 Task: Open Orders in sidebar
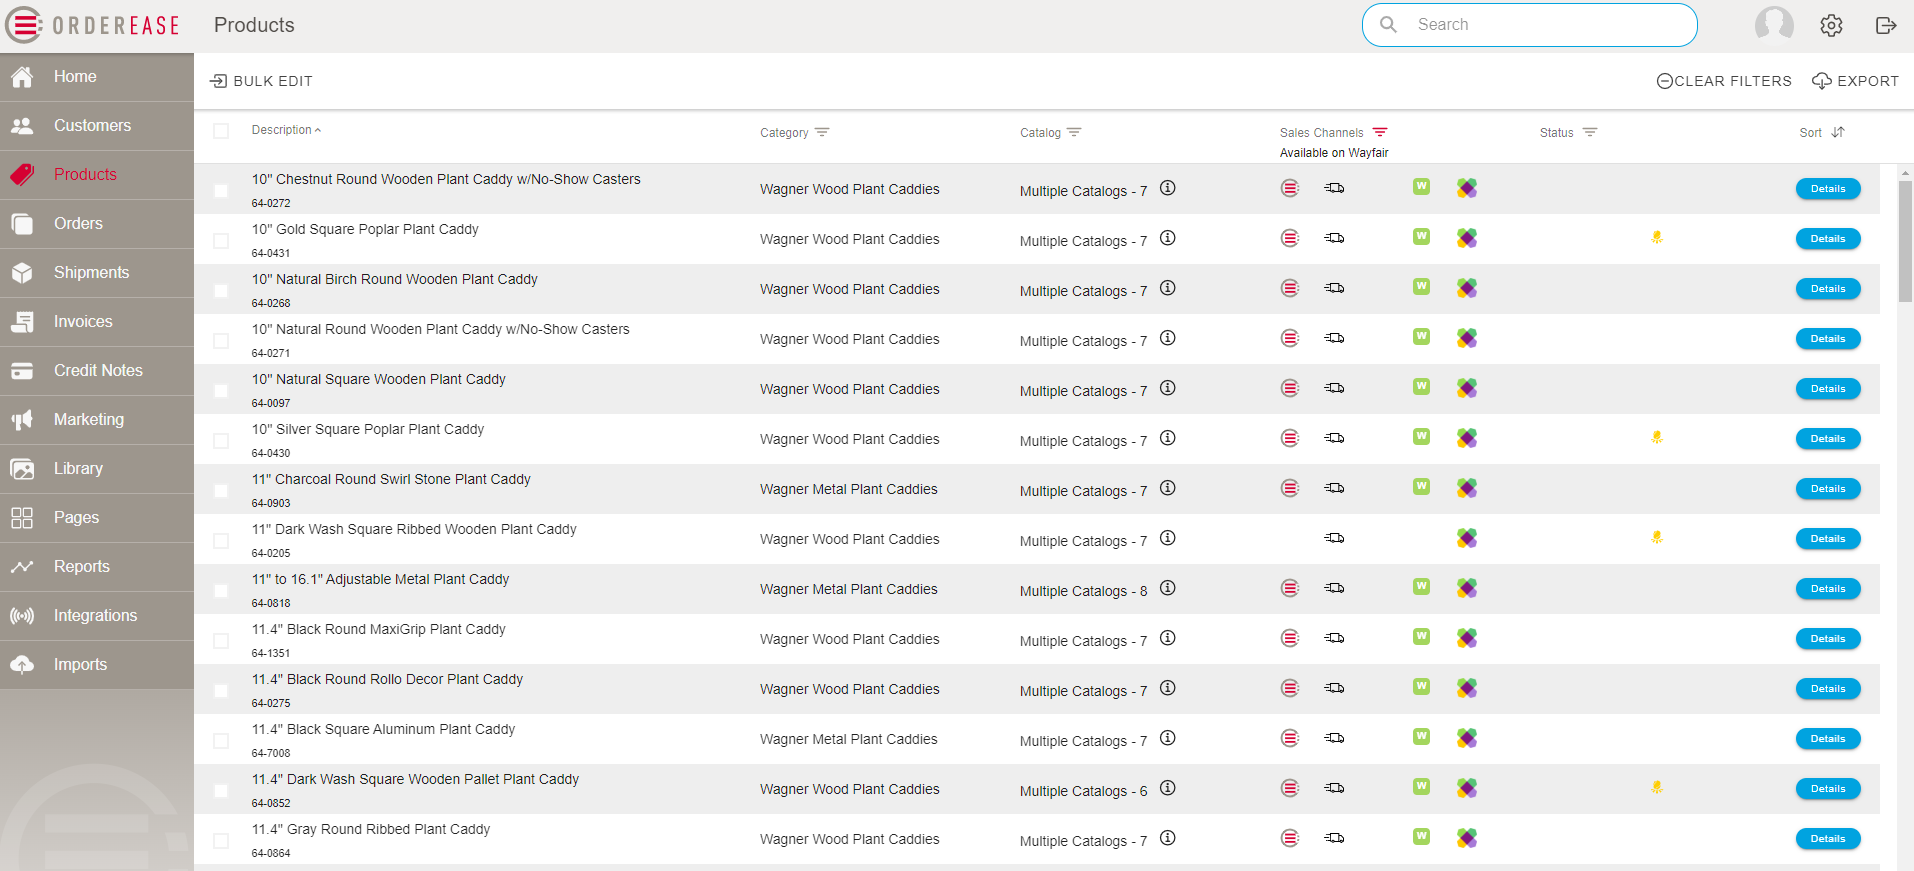click(x=97, y=224)
